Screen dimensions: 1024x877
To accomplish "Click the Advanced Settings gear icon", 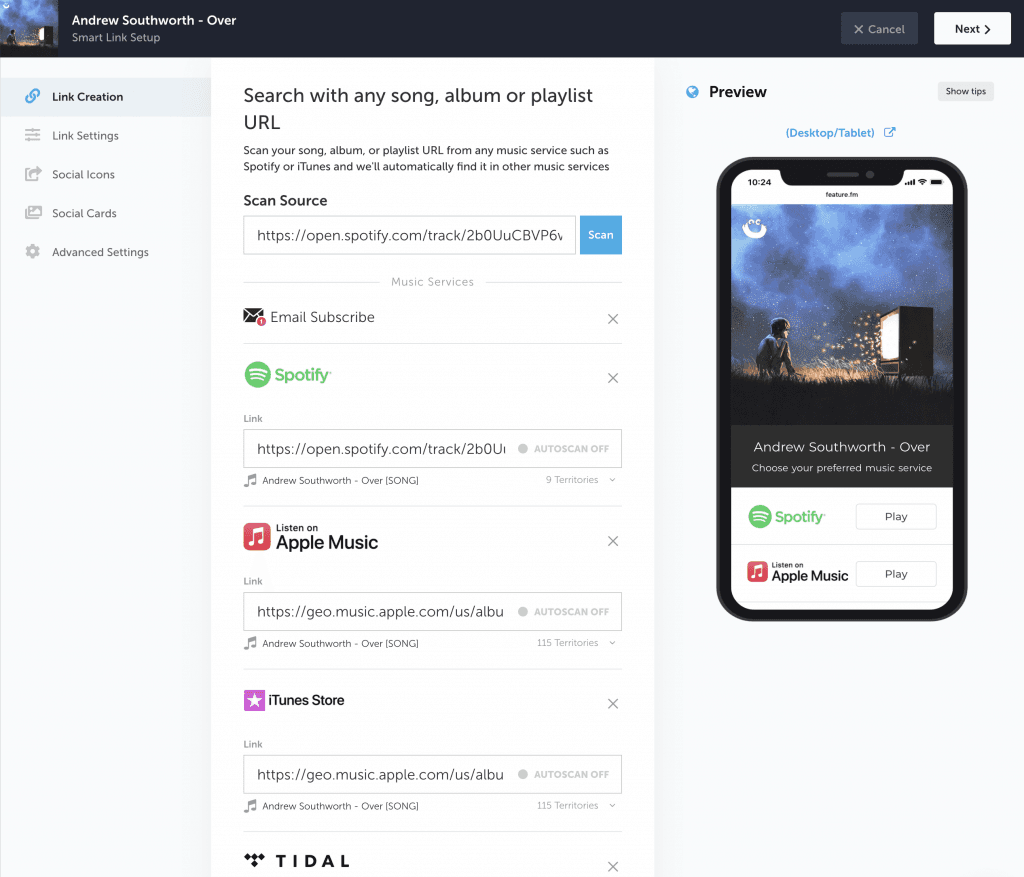I will click(x=33, y=251).
